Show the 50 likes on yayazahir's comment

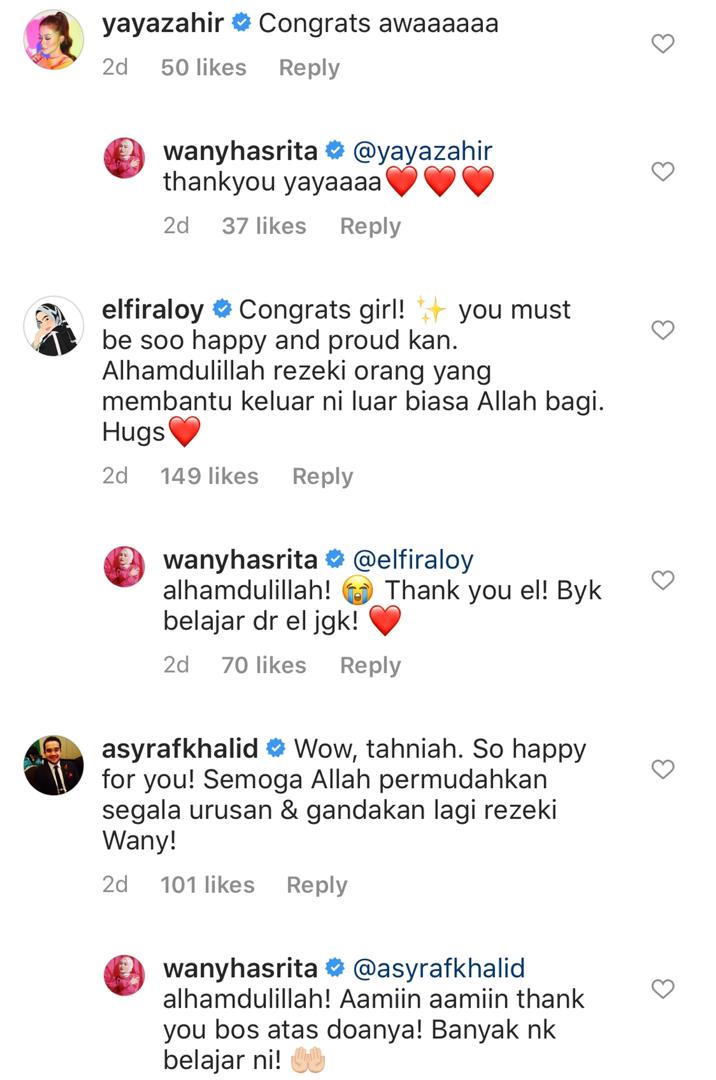(203, 68)
